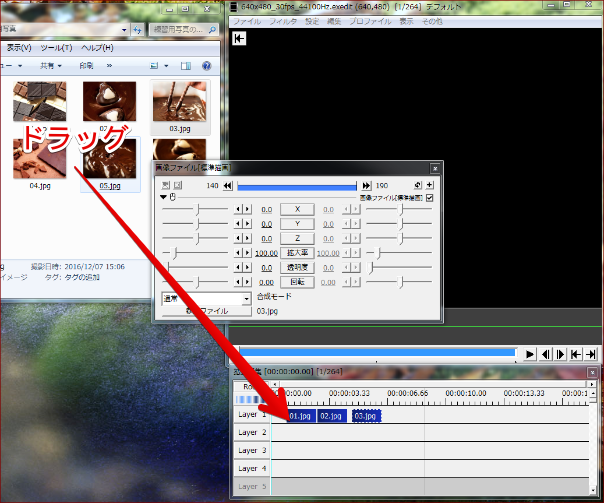Click the jump-to-start icon in the preview's top-left corner
The width and height of the screenshot is (604, 503).
click(x=239, y=39)
